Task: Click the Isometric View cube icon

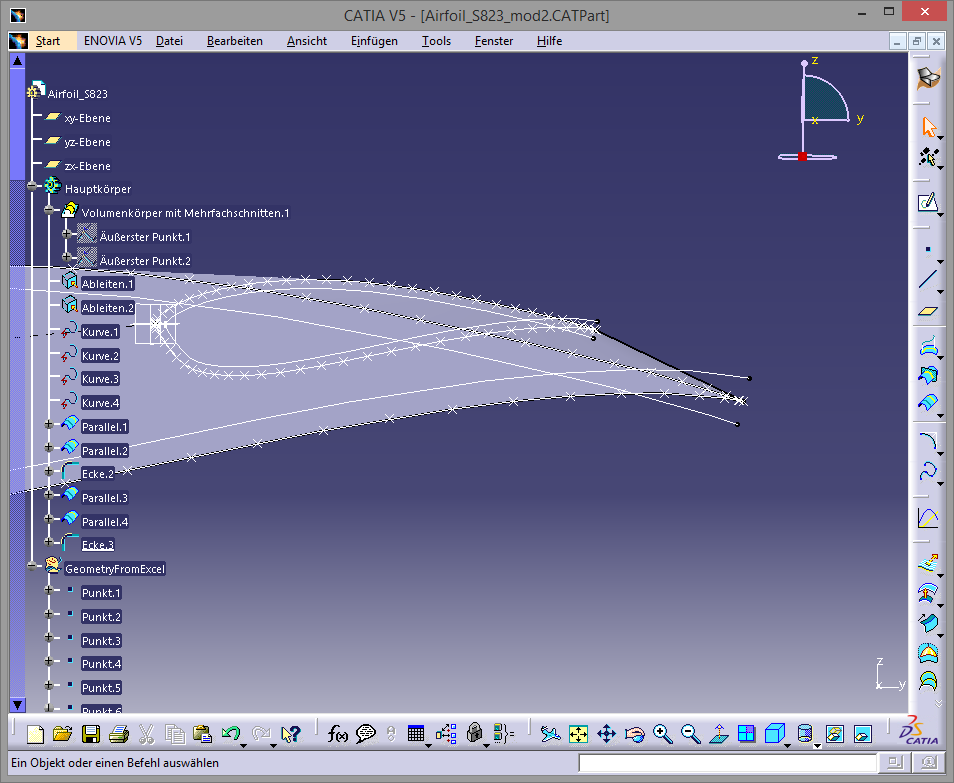Action: pyautogui.click(x=775, y=734)
